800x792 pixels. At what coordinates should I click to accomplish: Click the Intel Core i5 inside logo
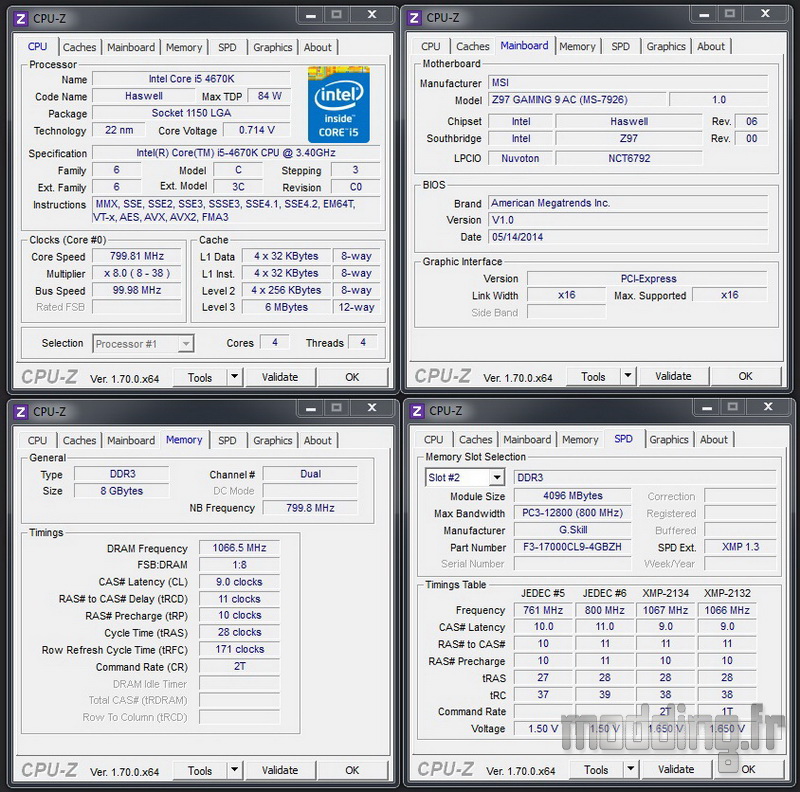pos(338,105)
